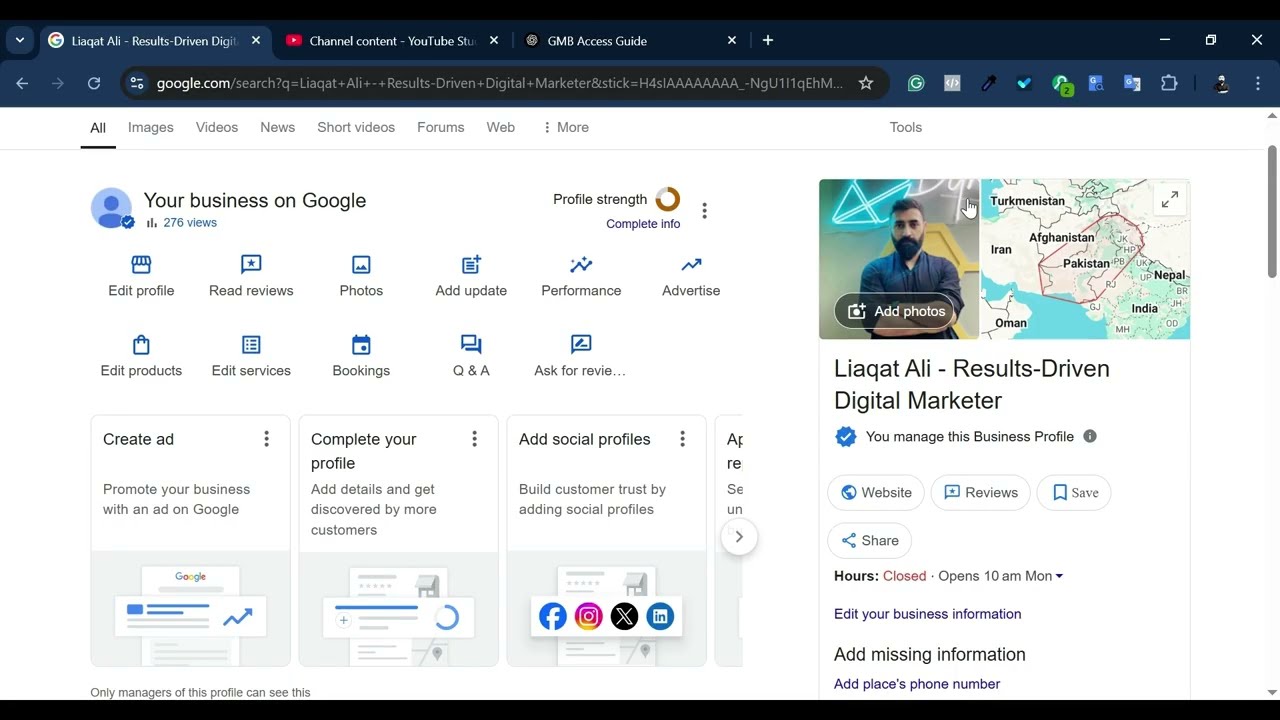Switch to Forums results
The image size is (1280, 720).
(441, 127)
